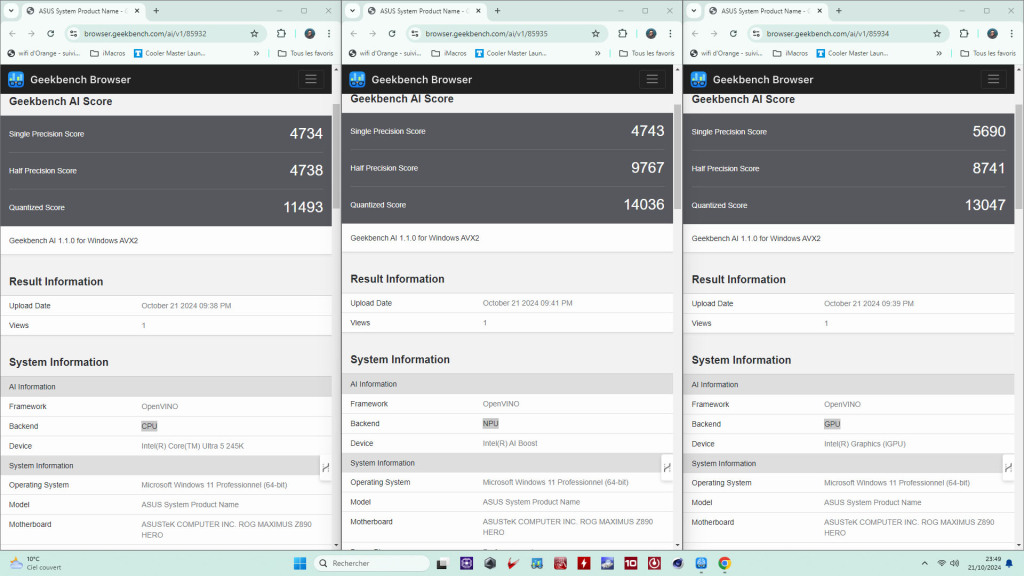Open the tab search dropdown in the middle window
The height and width of the screenshot is (576, 1024).
[353, 10]
